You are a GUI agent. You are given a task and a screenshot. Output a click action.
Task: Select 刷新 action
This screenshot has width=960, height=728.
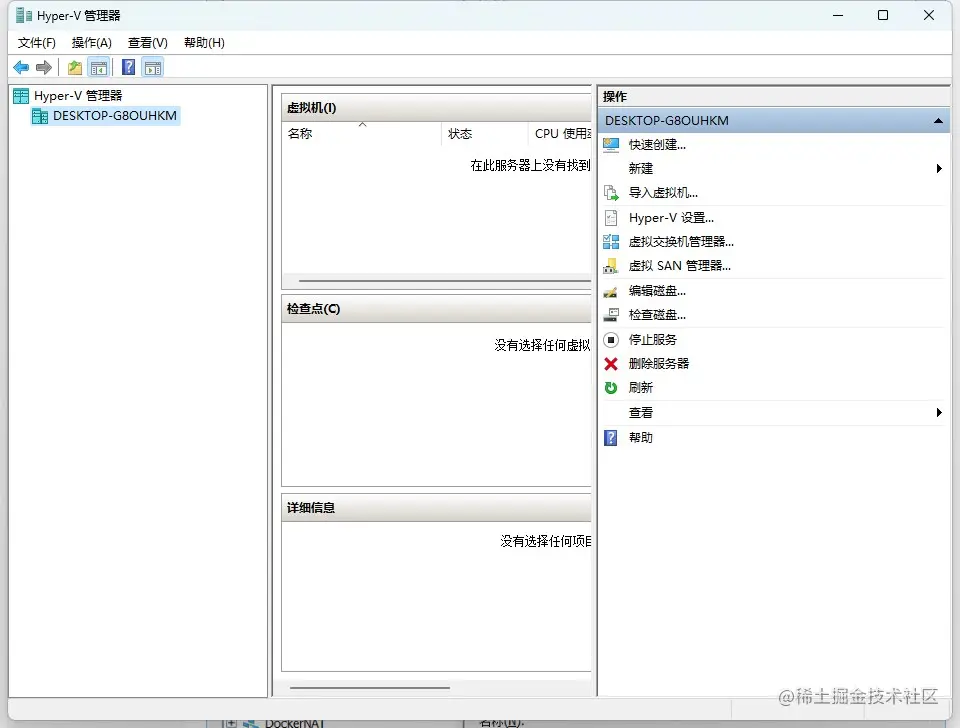(641, 388)
